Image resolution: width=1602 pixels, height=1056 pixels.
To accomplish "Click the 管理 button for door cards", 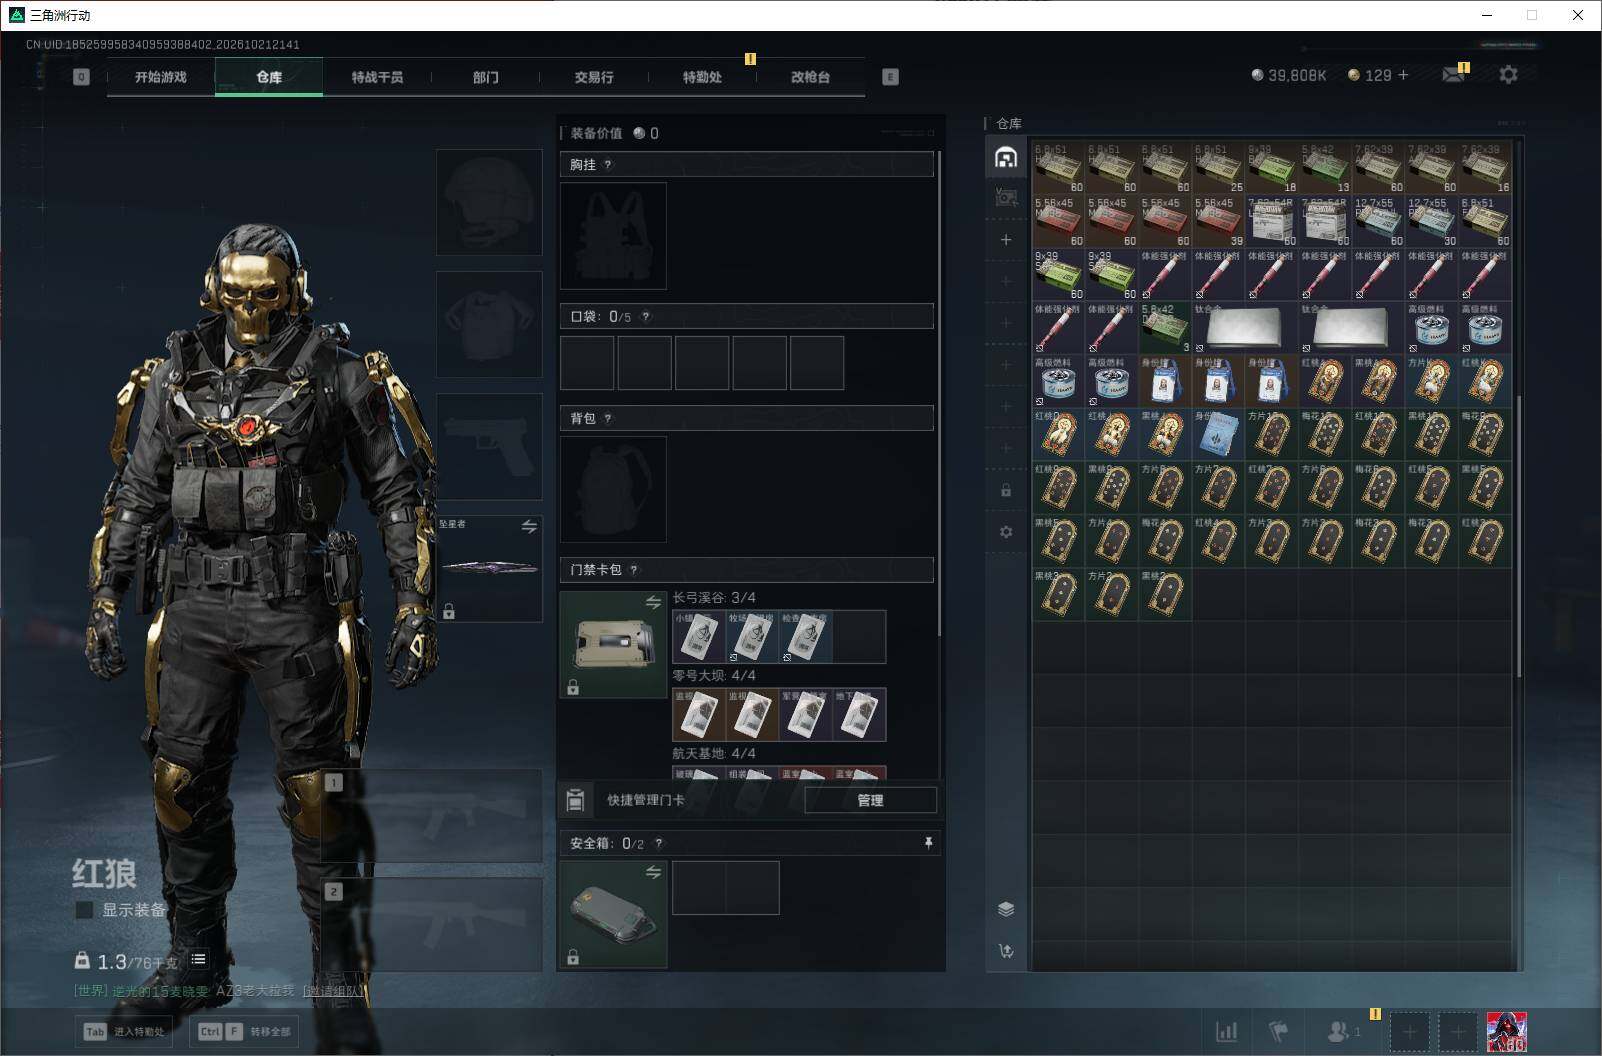I will [870, 800].
